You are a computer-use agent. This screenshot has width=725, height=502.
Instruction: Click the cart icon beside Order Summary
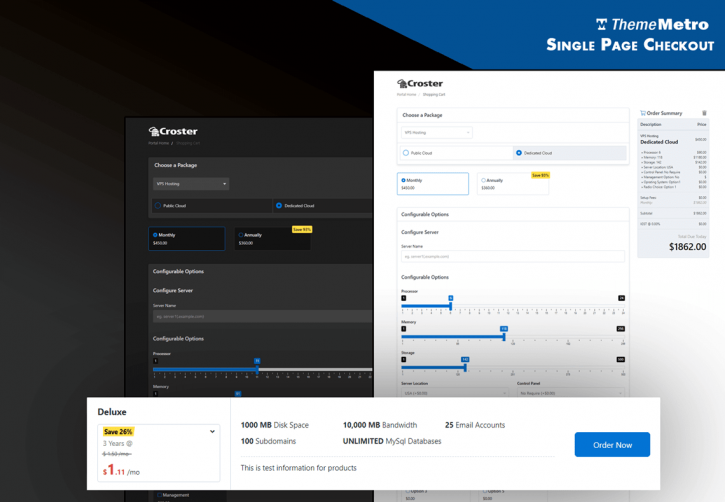(642, 113)
